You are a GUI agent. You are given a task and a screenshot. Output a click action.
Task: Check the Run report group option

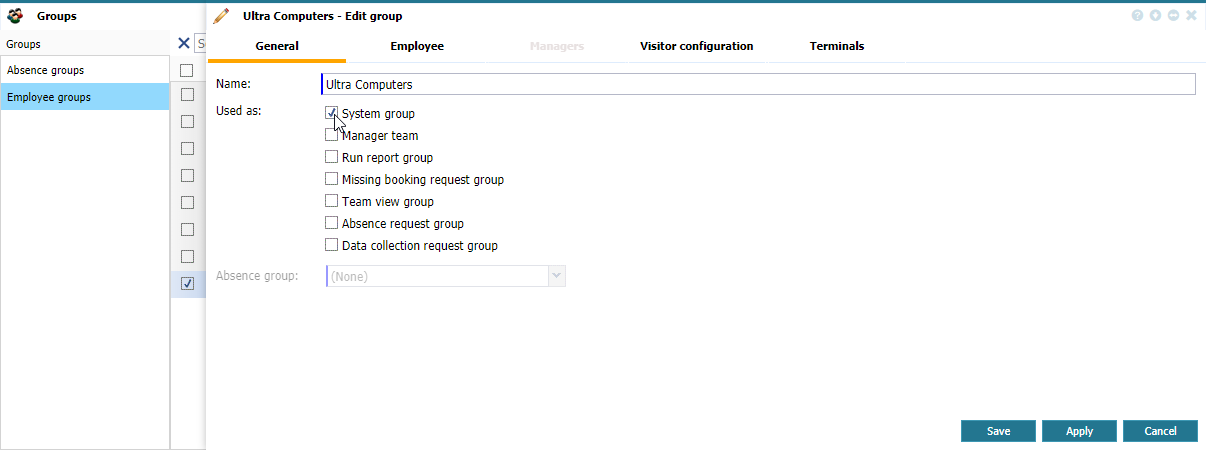[331, 158]
